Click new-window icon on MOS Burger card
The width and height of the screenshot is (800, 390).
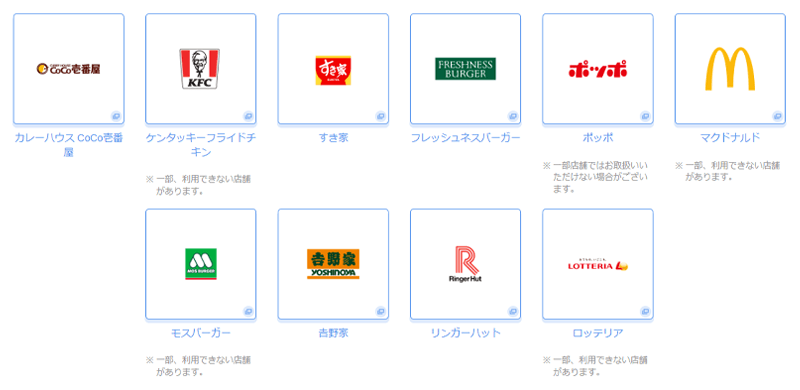tap(248, 311)
